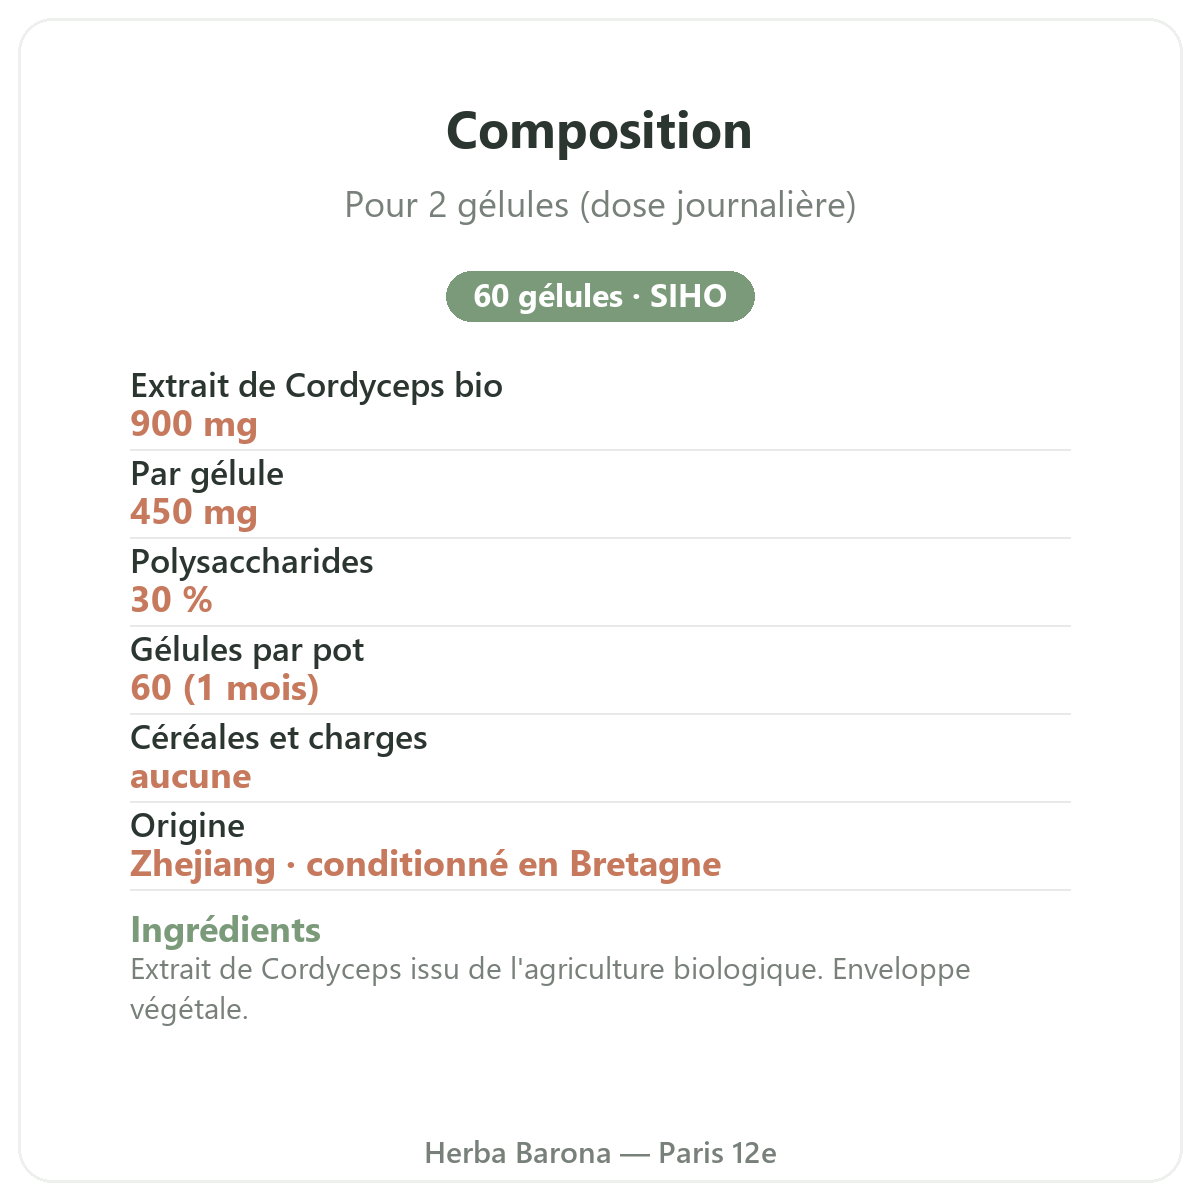Select the Extrait de Cordyceps bio label

tap(316, 386)
